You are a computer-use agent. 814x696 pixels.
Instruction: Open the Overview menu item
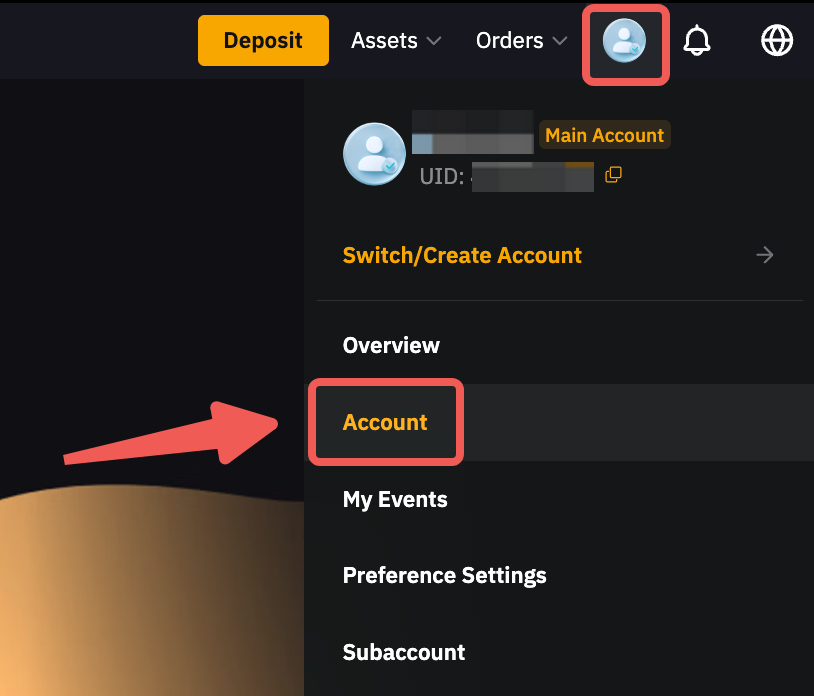click(391, 345)
